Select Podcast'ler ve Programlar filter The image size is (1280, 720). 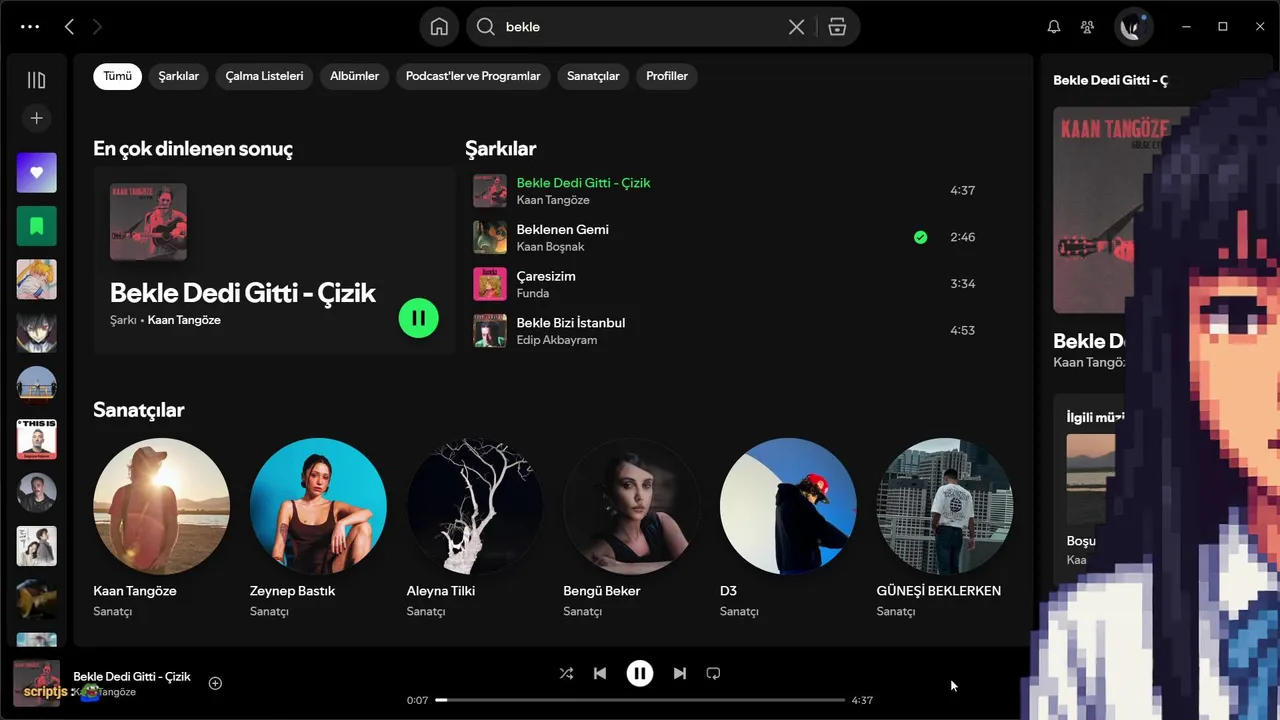[x=473, y=76]
